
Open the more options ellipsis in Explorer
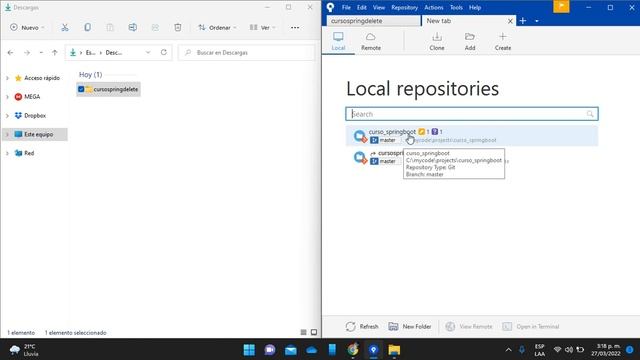(x=295, y=27)
